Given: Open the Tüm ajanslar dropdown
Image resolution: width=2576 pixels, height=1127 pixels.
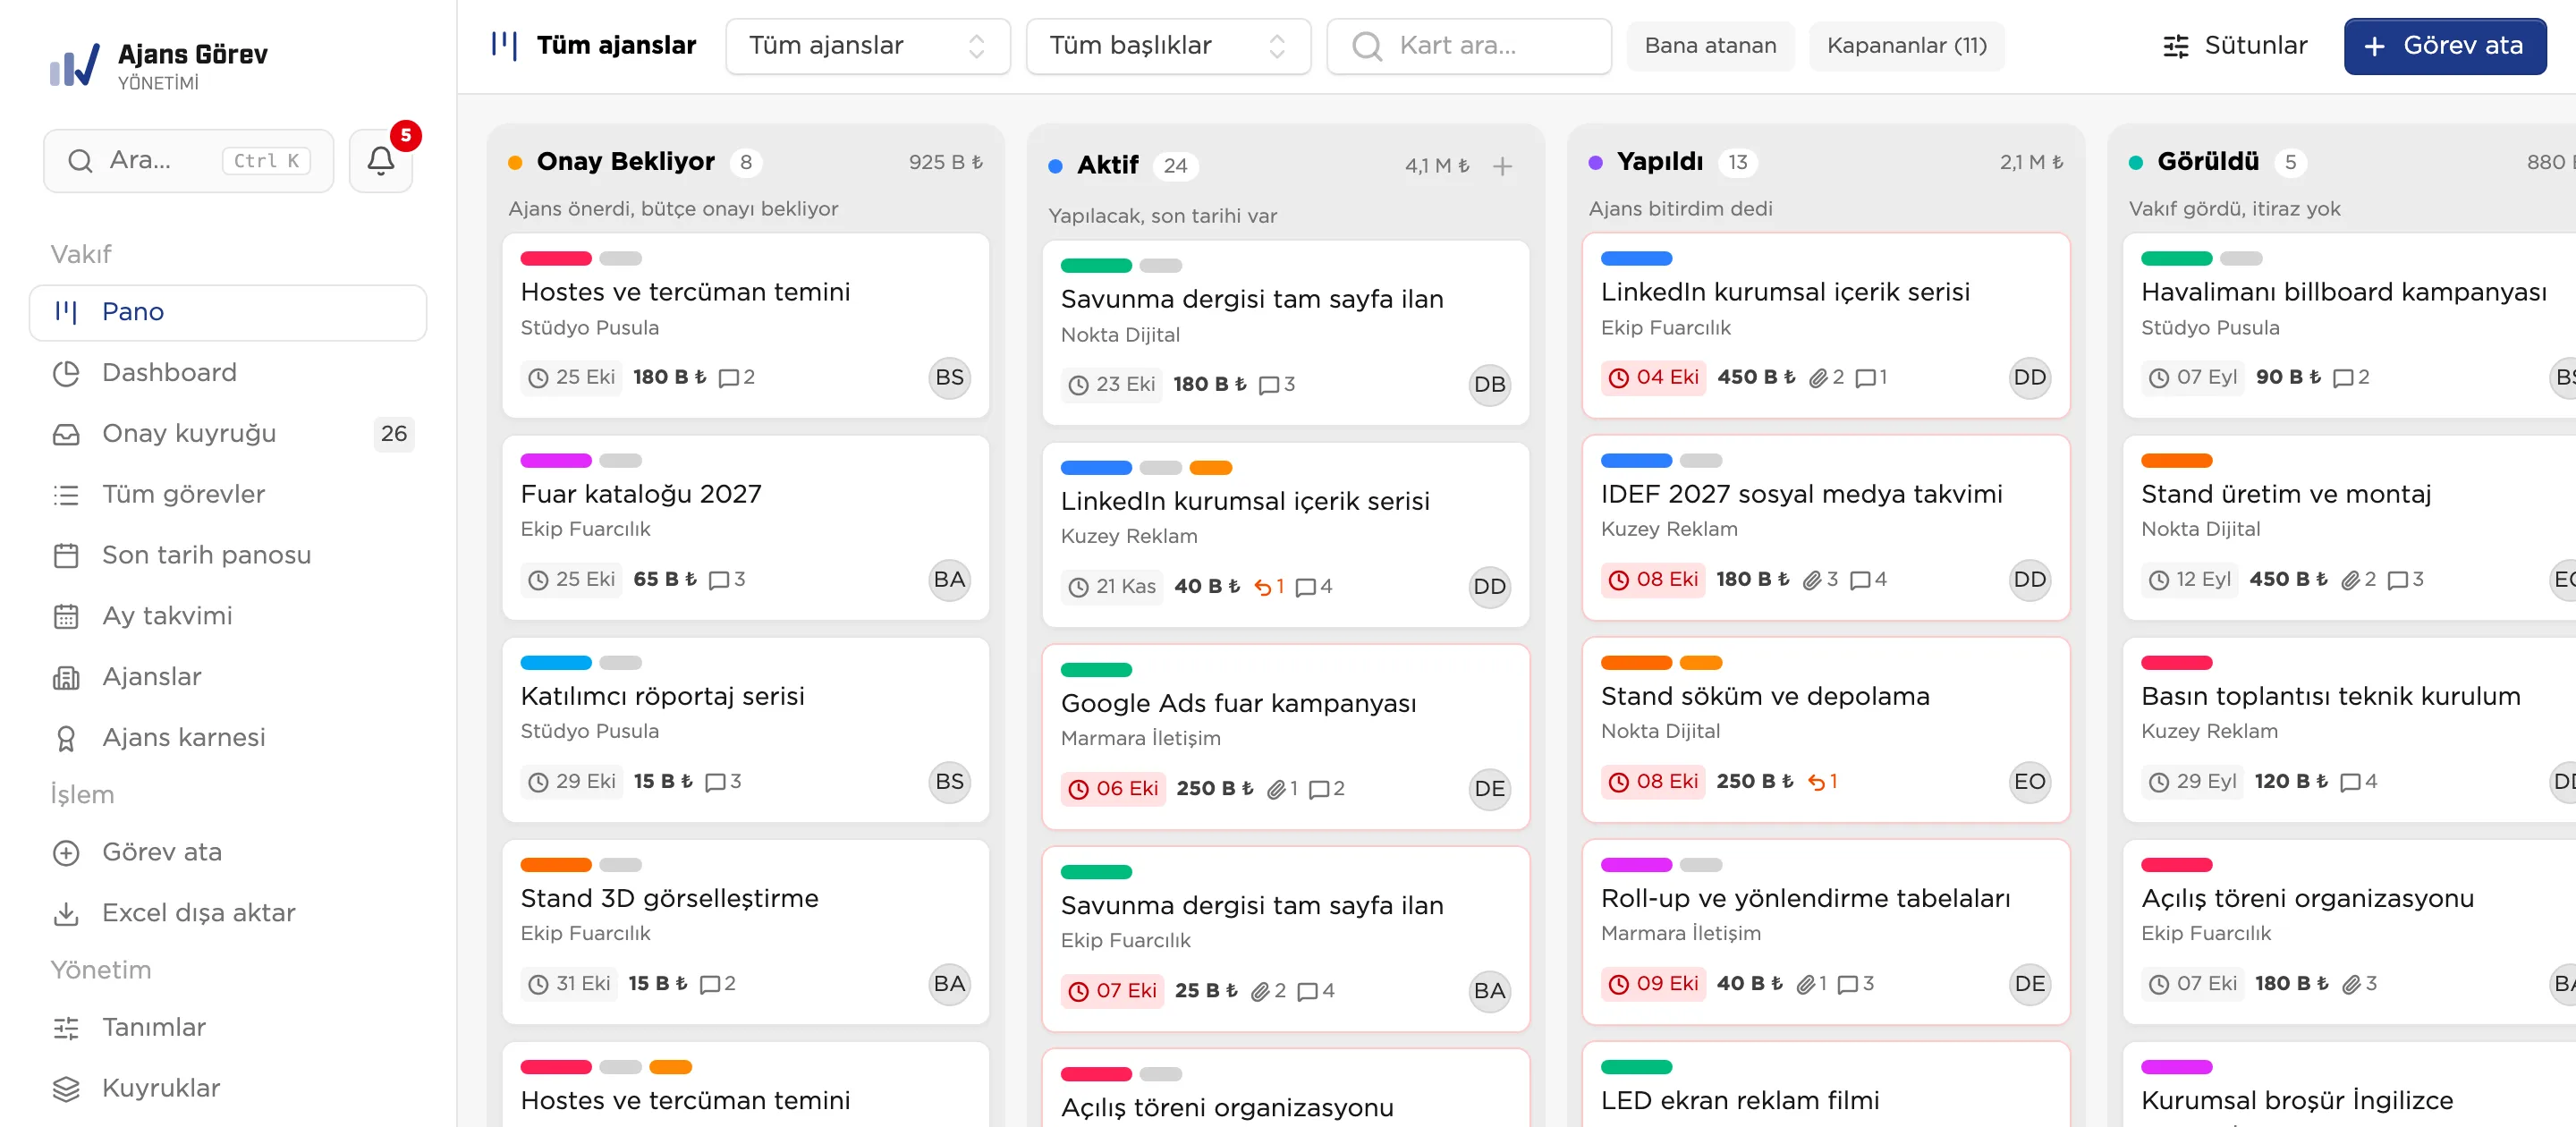Looking at the screenshot, I should (867, 46).
